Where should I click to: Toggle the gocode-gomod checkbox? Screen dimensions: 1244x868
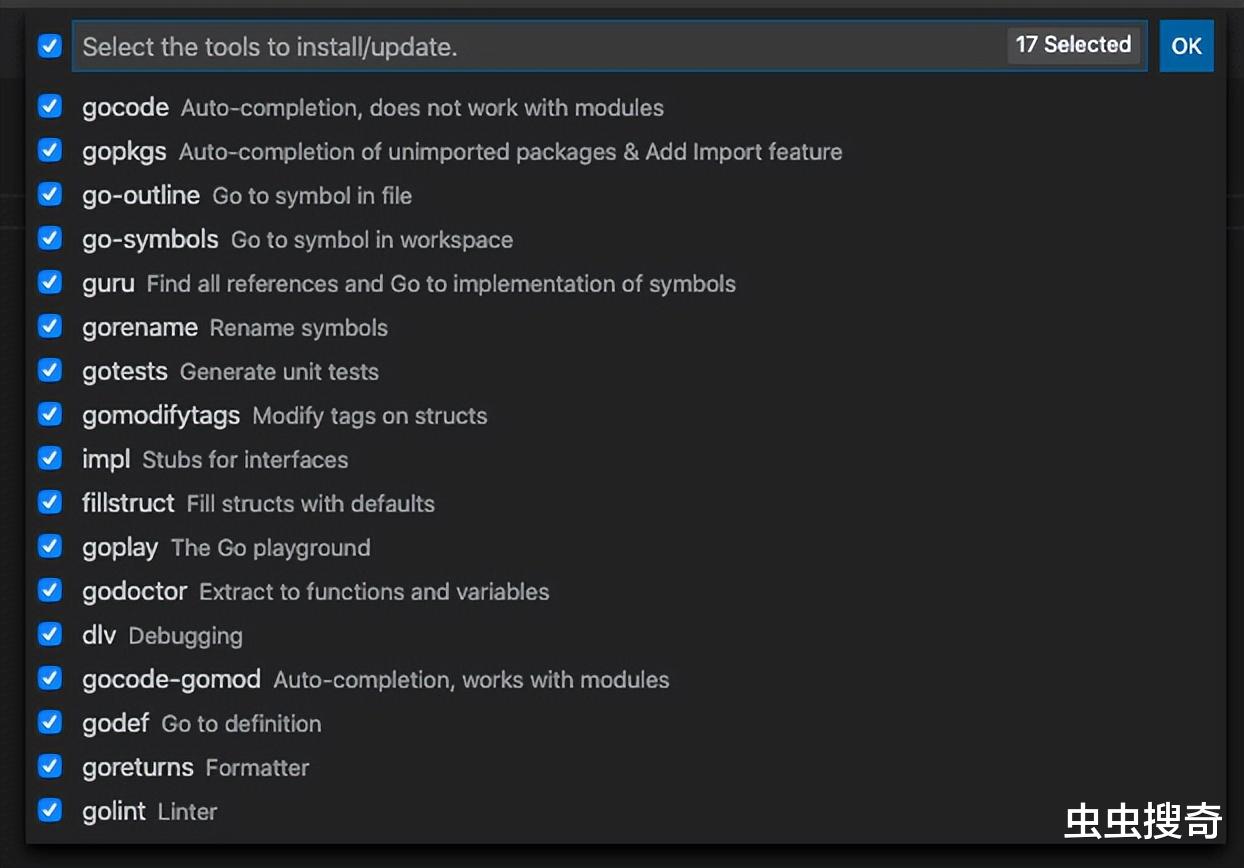[x=50, y=678]
